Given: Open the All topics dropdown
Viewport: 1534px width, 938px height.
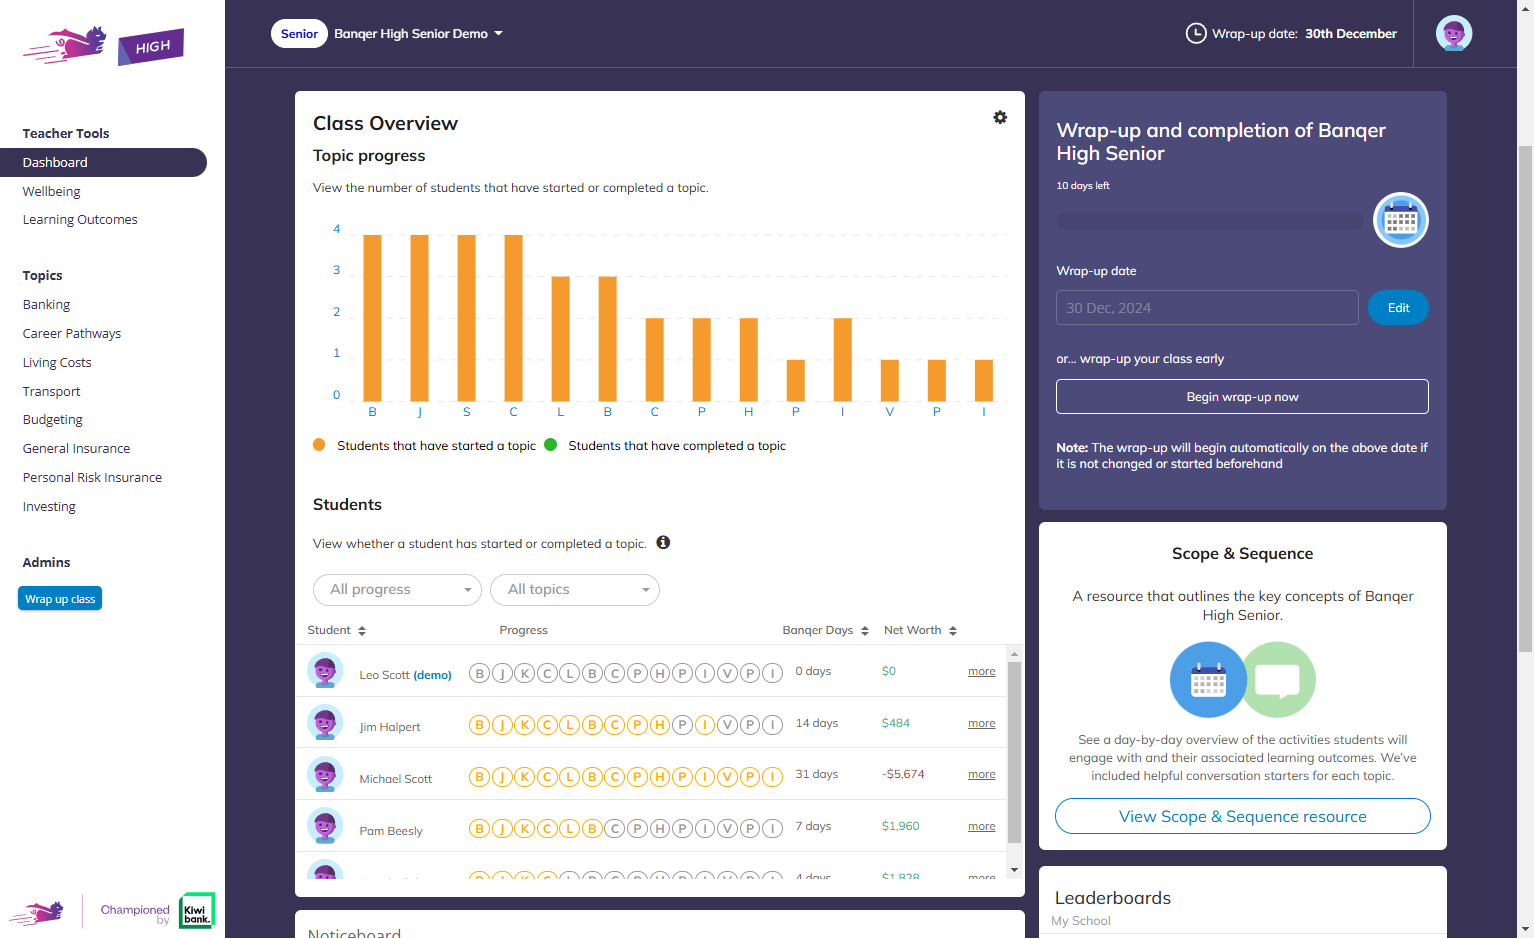Looking at the screenshot, I should (x=575, y=590).
